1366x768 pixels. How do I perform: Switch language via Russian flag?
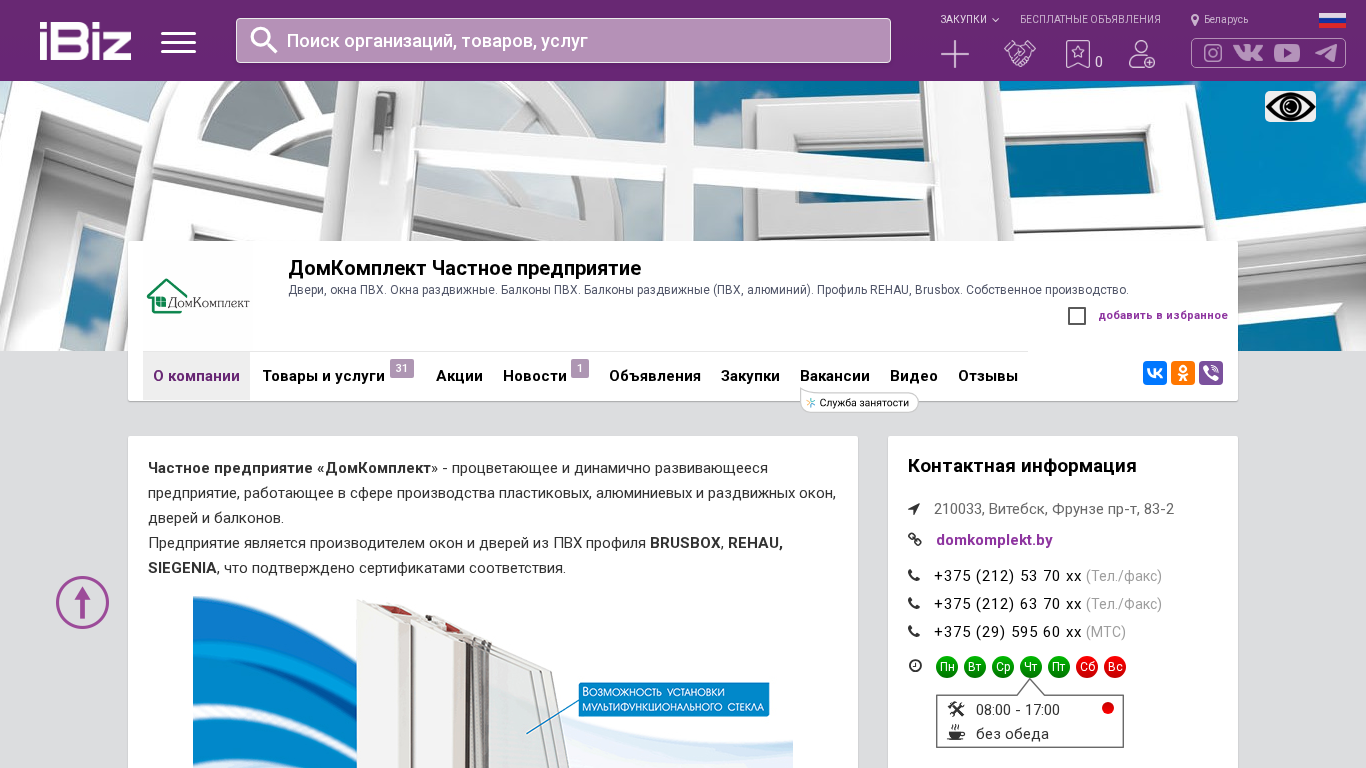click(x=1332, y=20)
